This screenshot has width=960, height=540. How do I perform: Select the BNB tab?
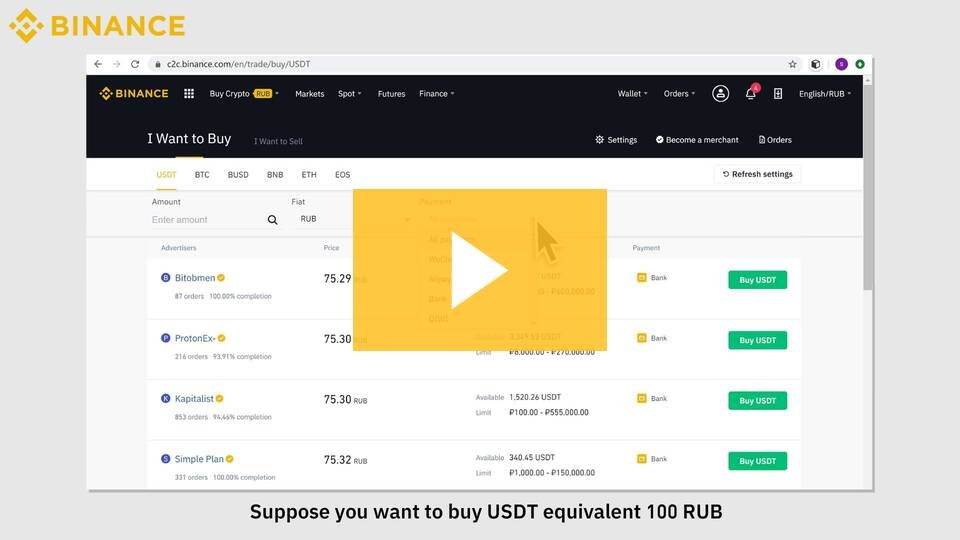coord(275,175)
